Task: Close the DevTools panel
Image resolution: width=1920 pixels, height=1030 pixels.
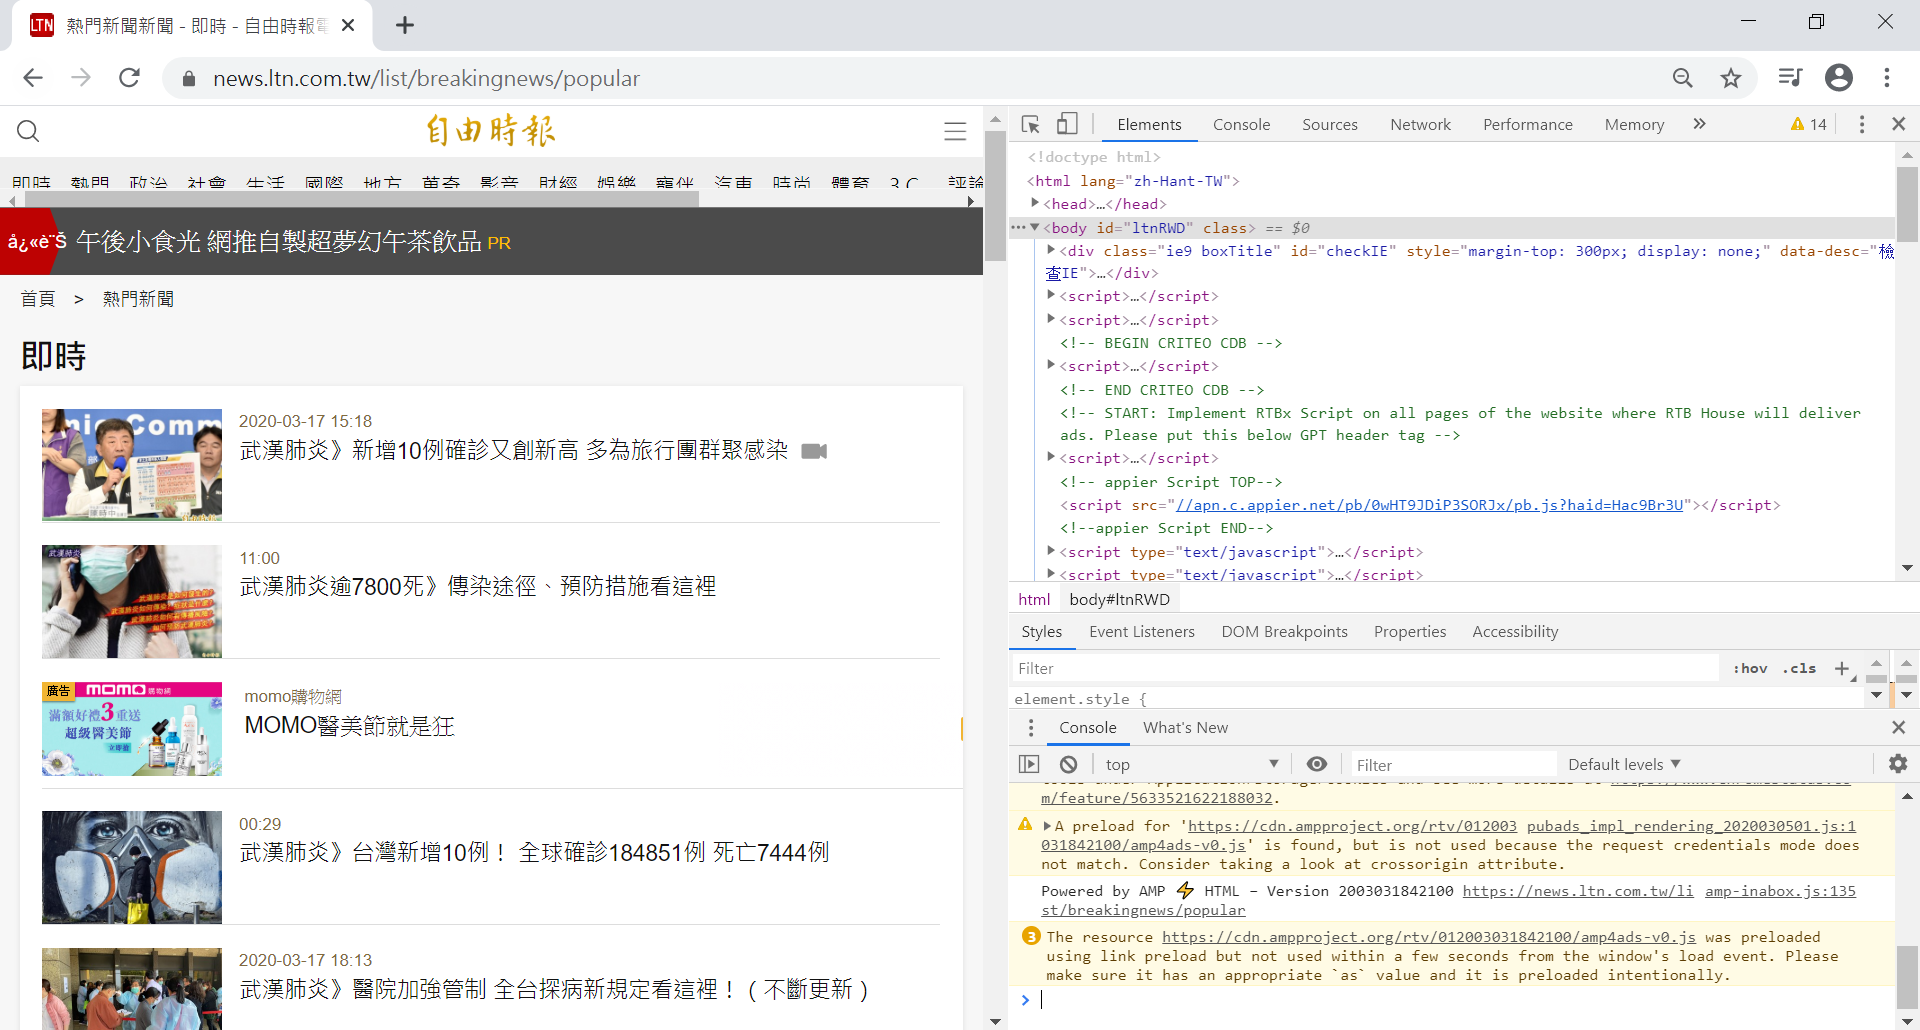Action: 1898,124
